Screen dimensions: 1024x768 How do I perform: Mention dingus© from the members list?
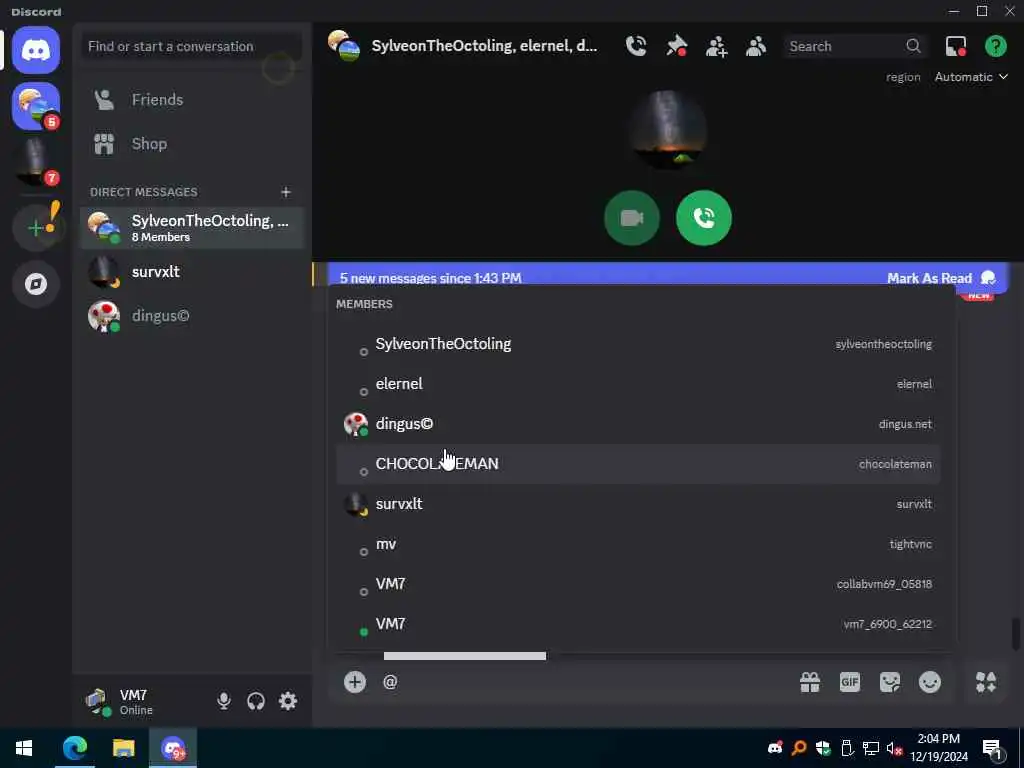638,424
